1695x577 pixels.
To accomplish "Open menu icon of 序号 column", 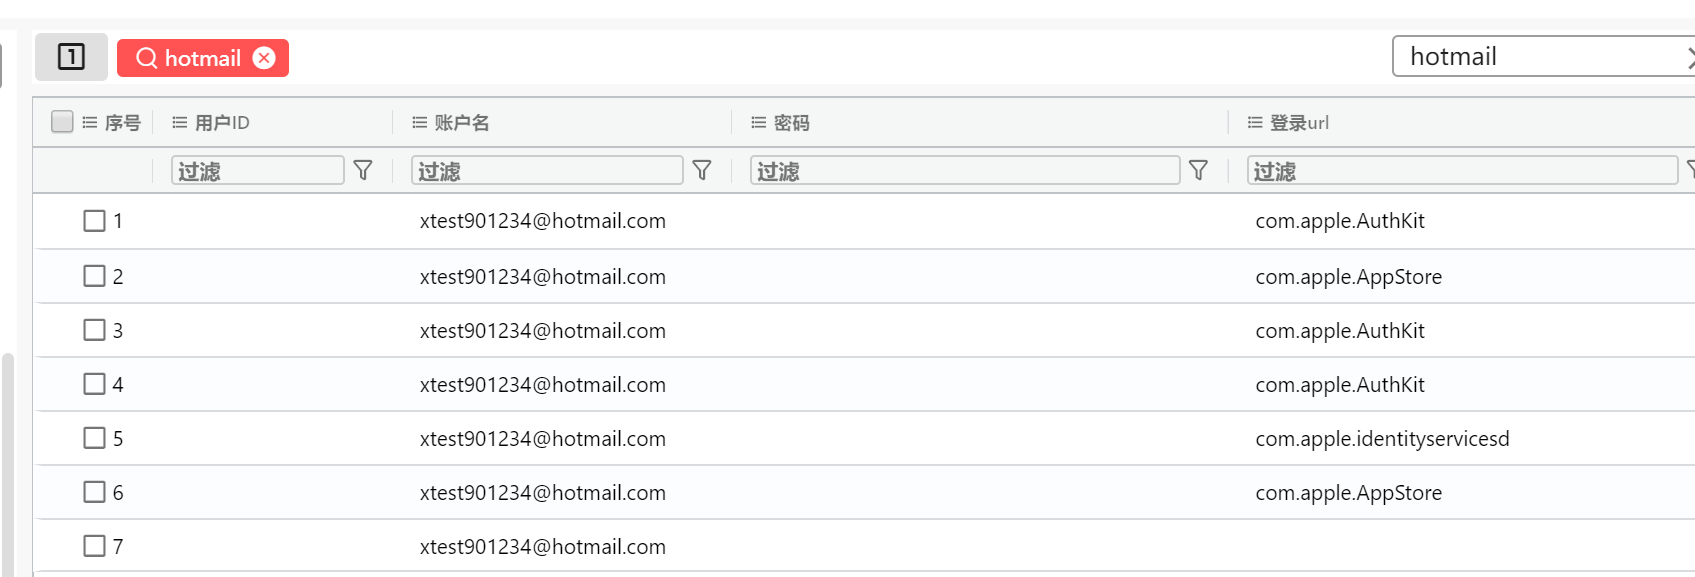I will point(90,122).
